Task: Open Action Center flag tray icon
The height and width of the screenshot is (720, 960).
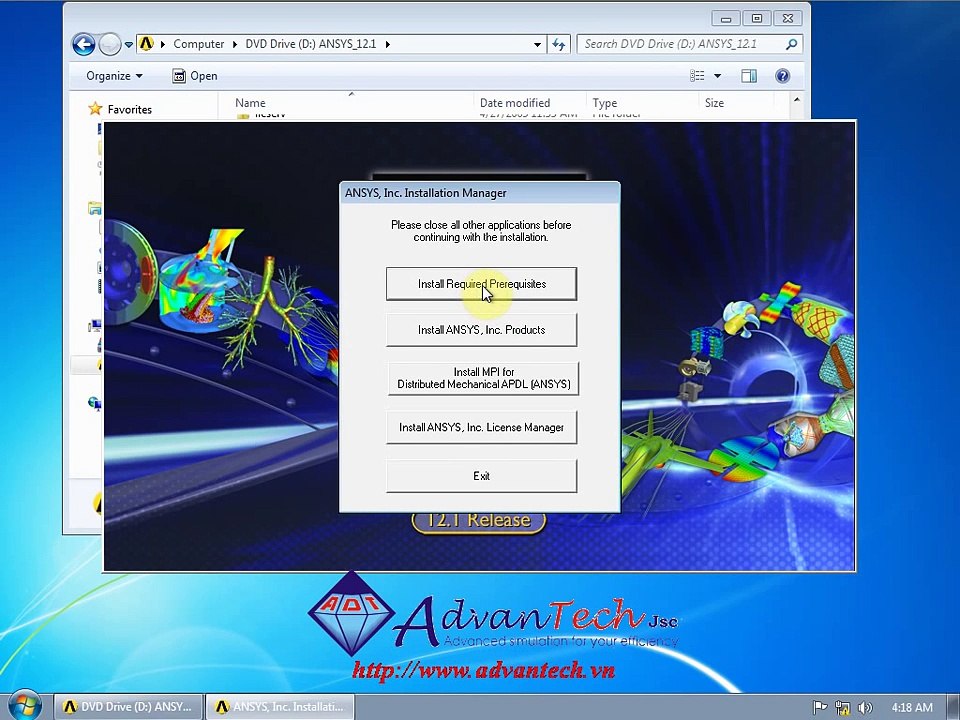Action: pyautogui.click(x=820, y=707)
